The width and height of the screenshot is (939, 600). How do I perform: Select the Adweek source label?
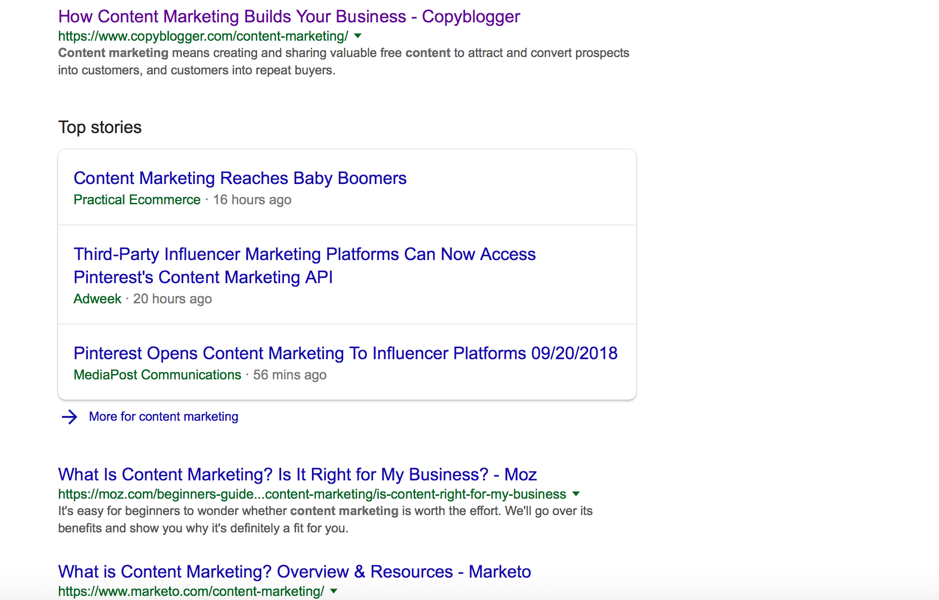click(97, 299)
